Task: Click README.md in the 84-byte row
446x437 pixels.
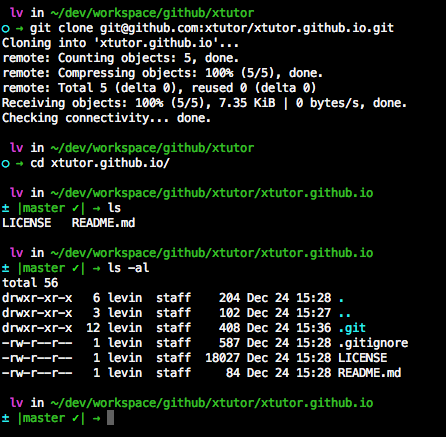Action: pyautogui.click(x=370, y=373)
